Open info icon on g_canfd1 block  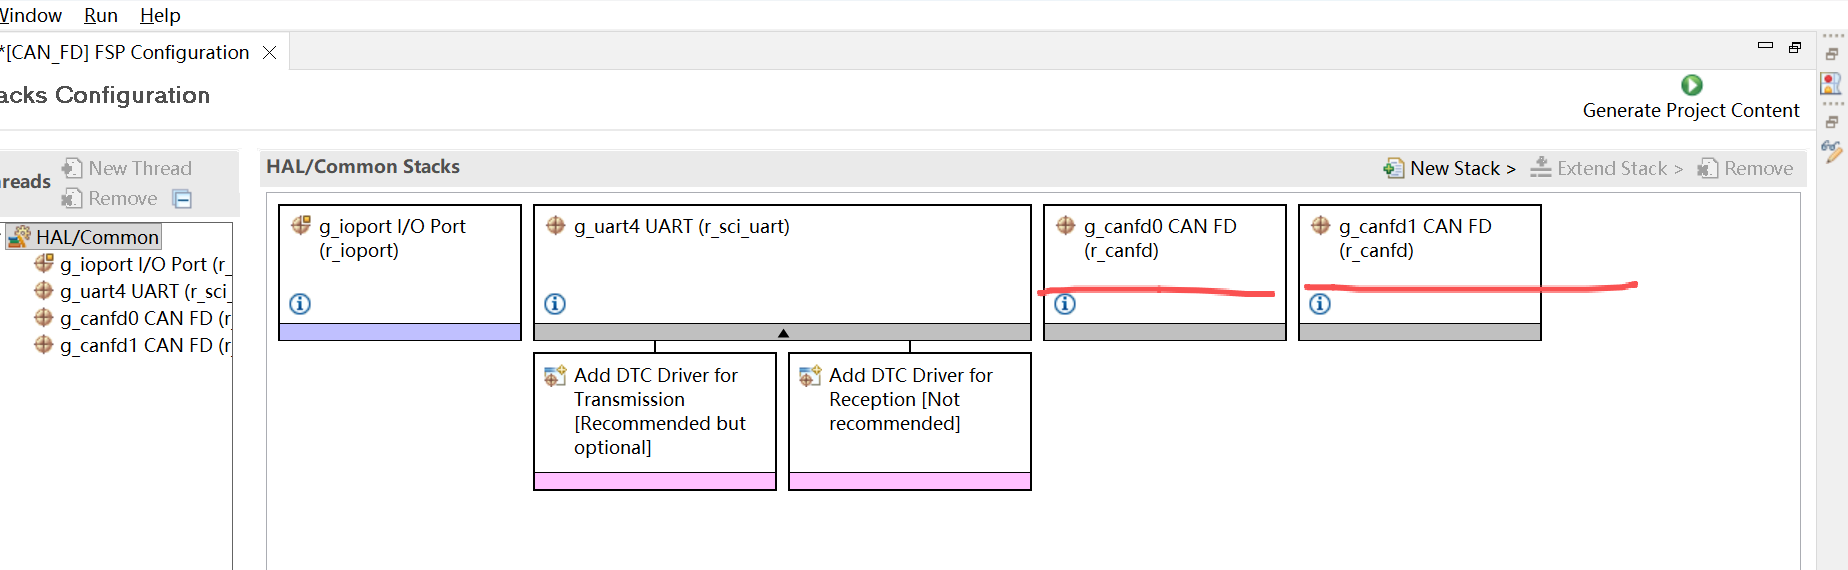coord(1320,304)
